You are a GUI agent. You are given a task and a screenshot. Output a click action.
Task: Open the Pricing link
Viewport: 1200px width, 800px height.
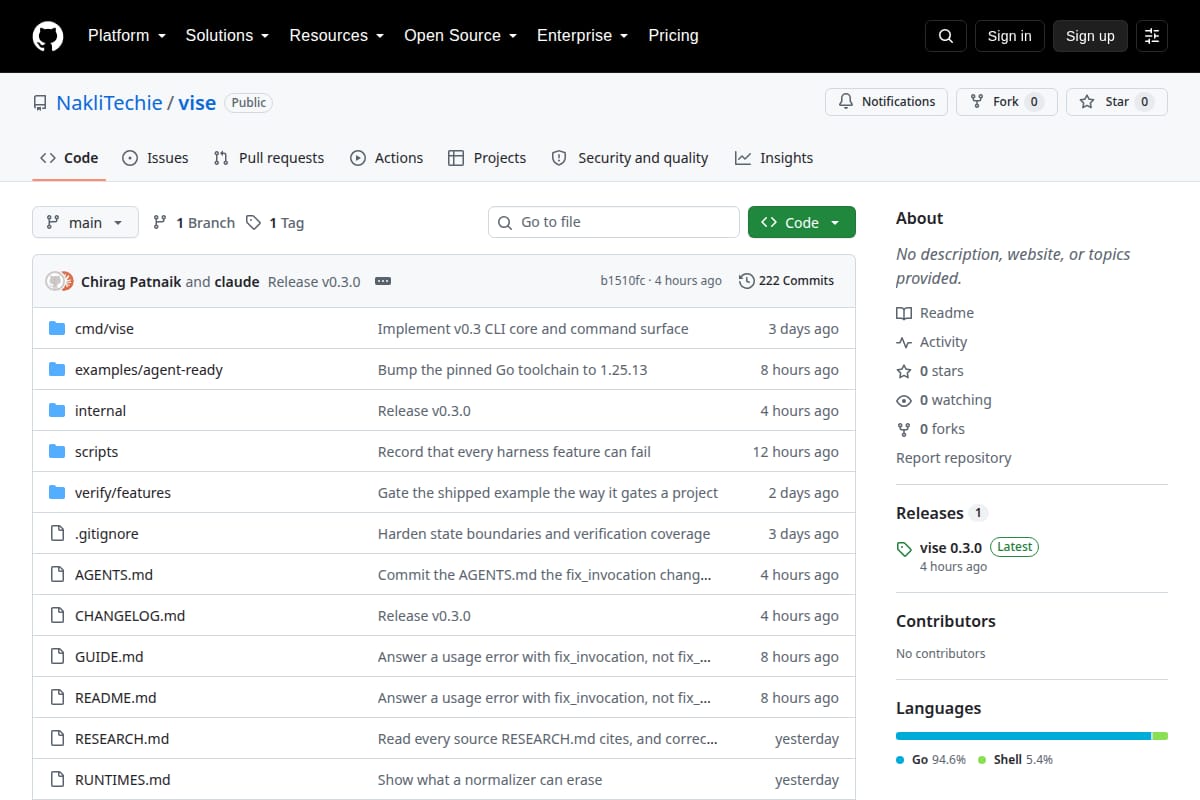point(673,35)
